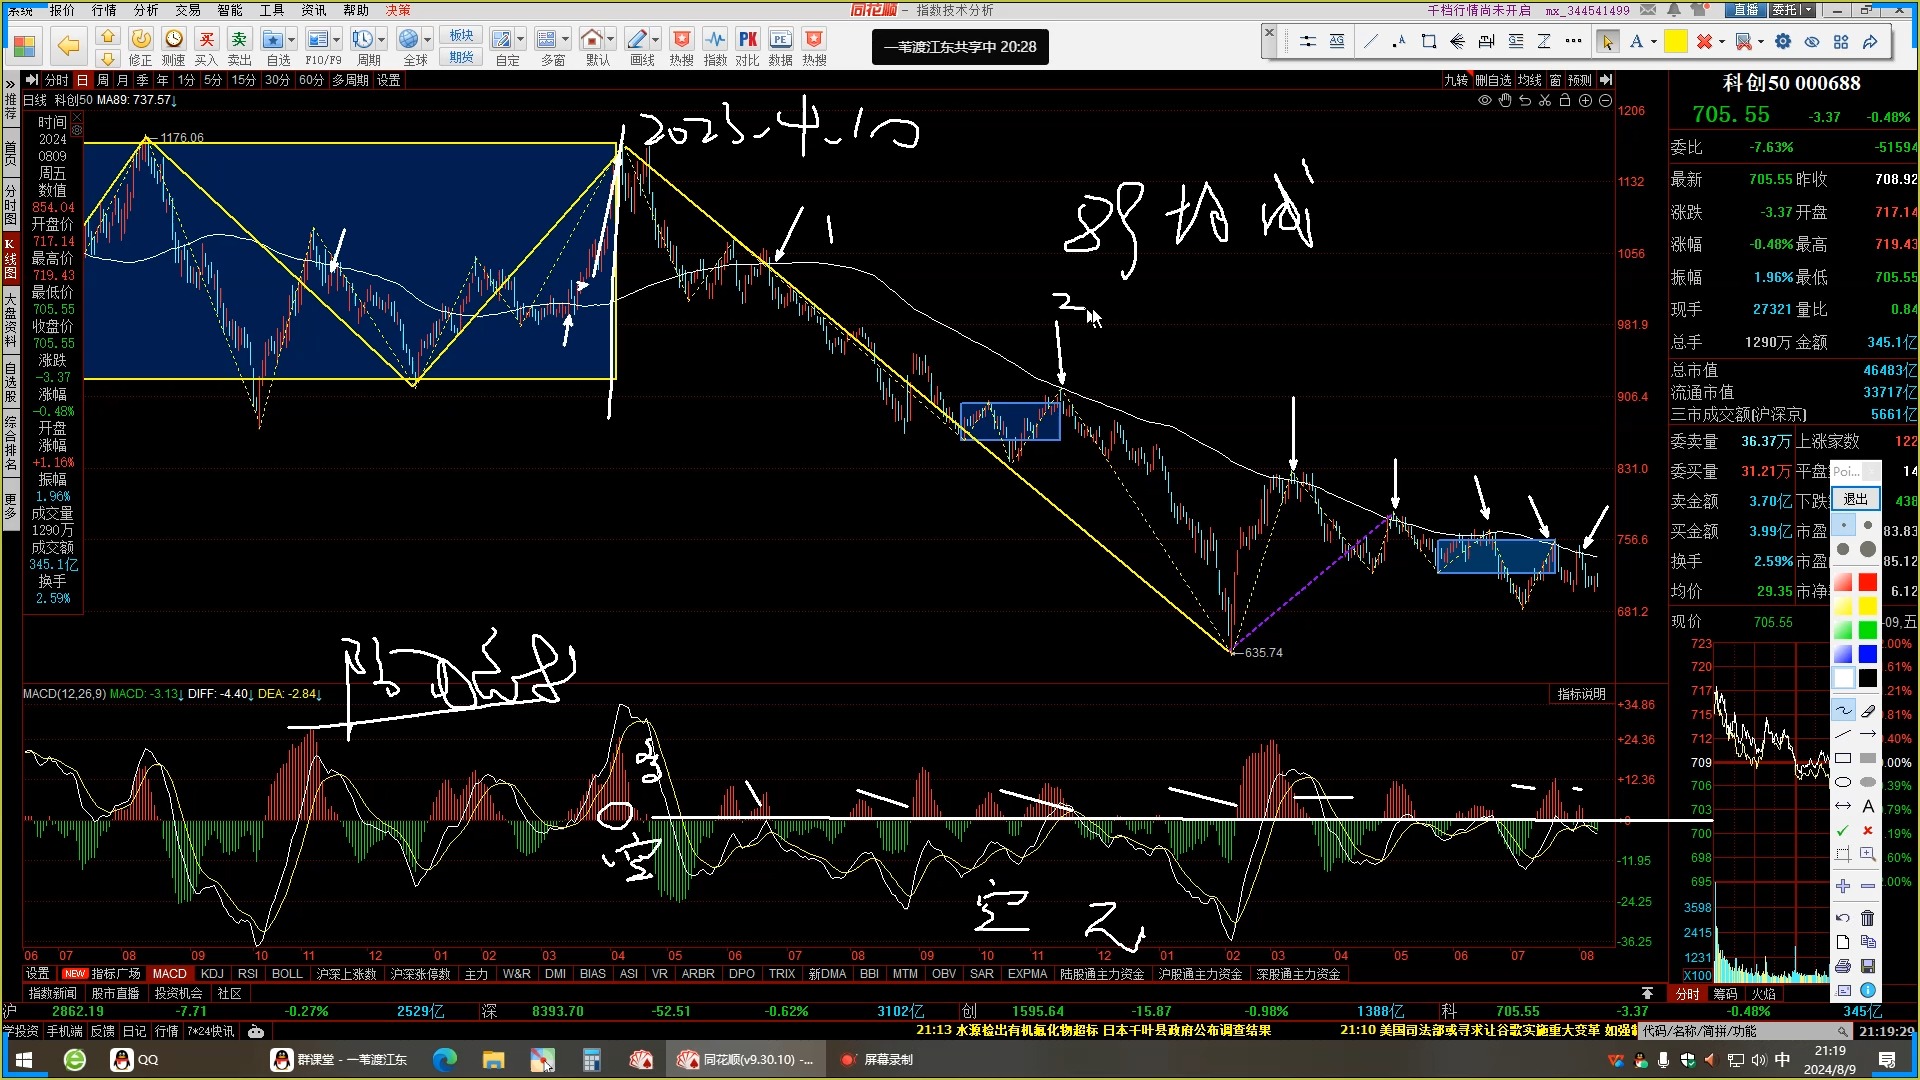Open the QQ app in the Windows taskbar

coord(135,1060)
